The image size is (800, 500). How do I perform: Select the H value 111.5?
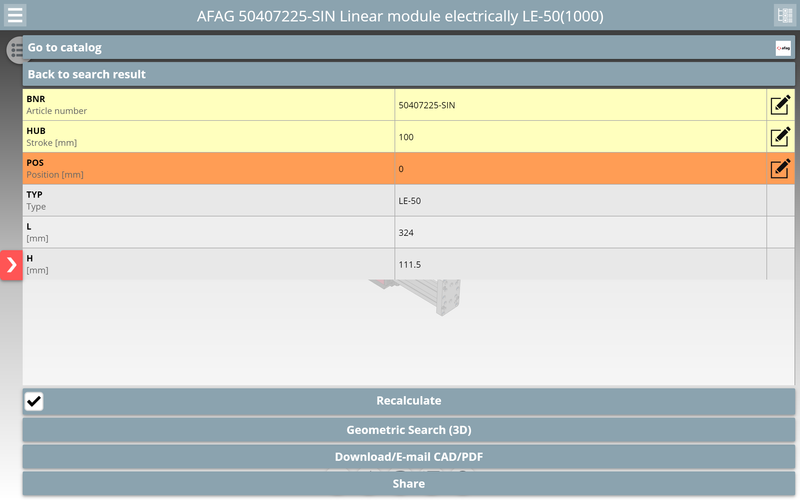tap(410, 264)
